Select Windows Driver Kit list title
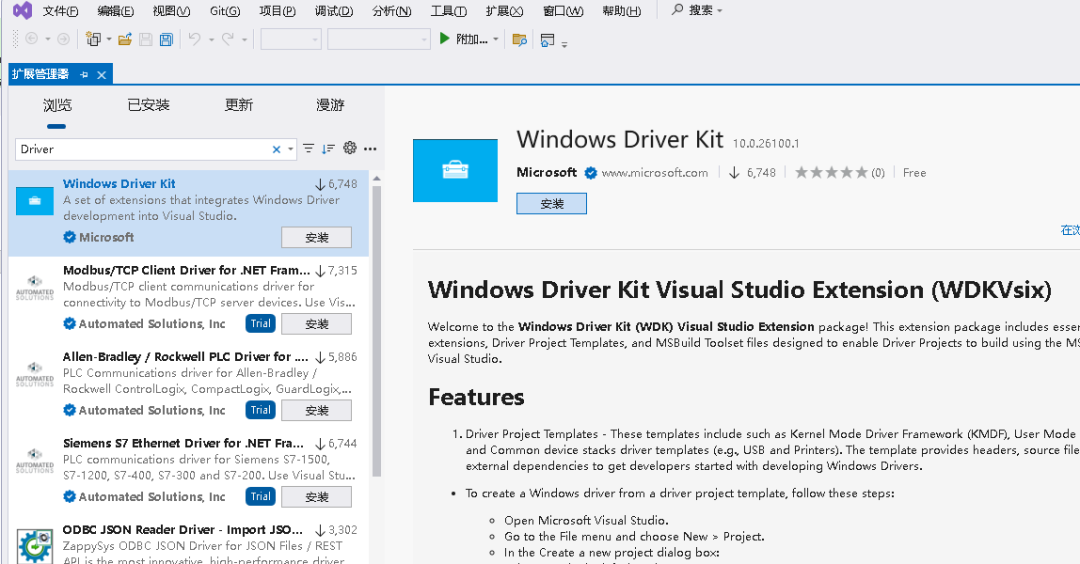 119,184
